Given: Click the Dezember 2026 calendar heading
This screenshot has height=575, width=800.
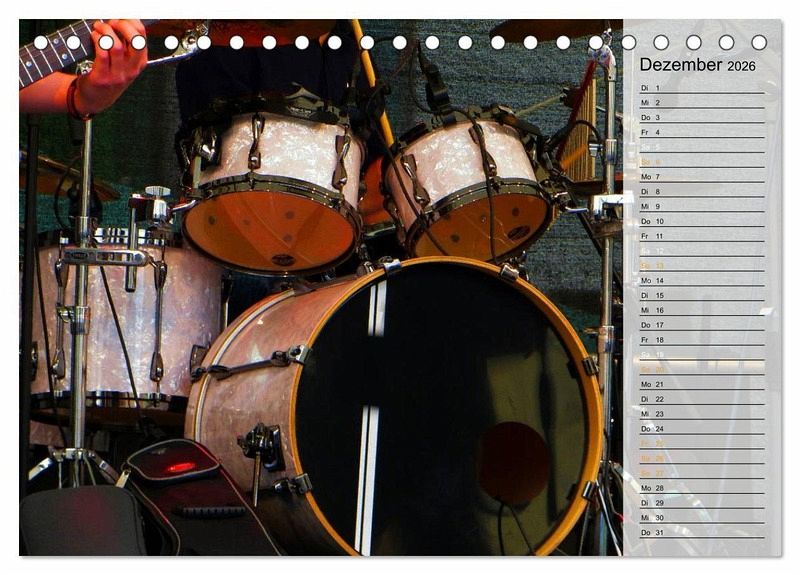Looking at the screenshot, I should pos(697,65).
